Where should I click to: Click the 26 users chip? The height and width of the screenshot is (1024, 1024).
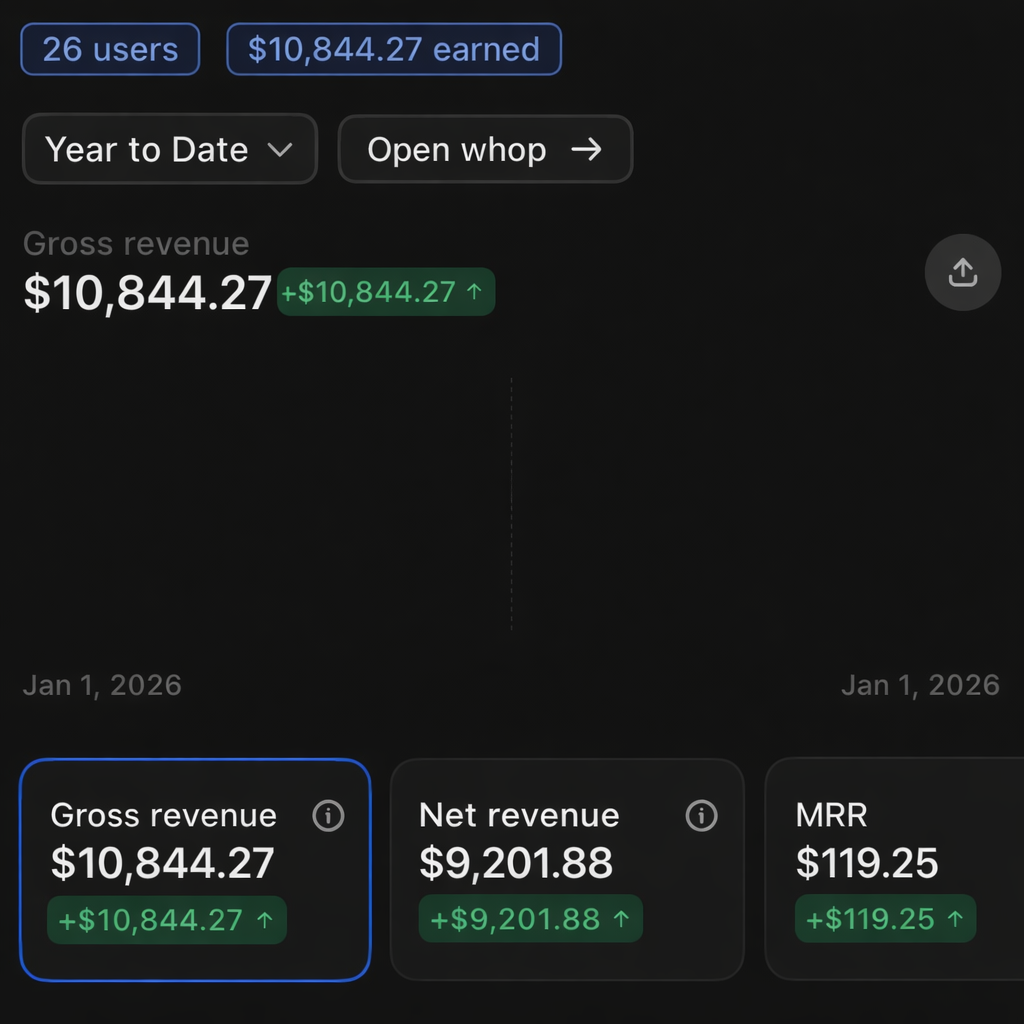(x=109, y=48)
